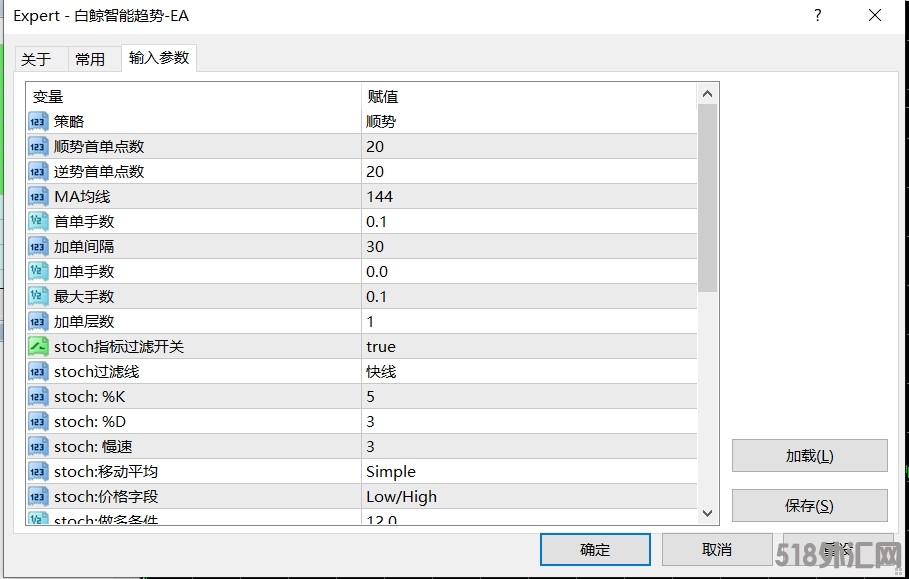Viewport: 909px width, 579px height.
Task: Click the help question mark in title bar
Action: [x=817, y=16]
